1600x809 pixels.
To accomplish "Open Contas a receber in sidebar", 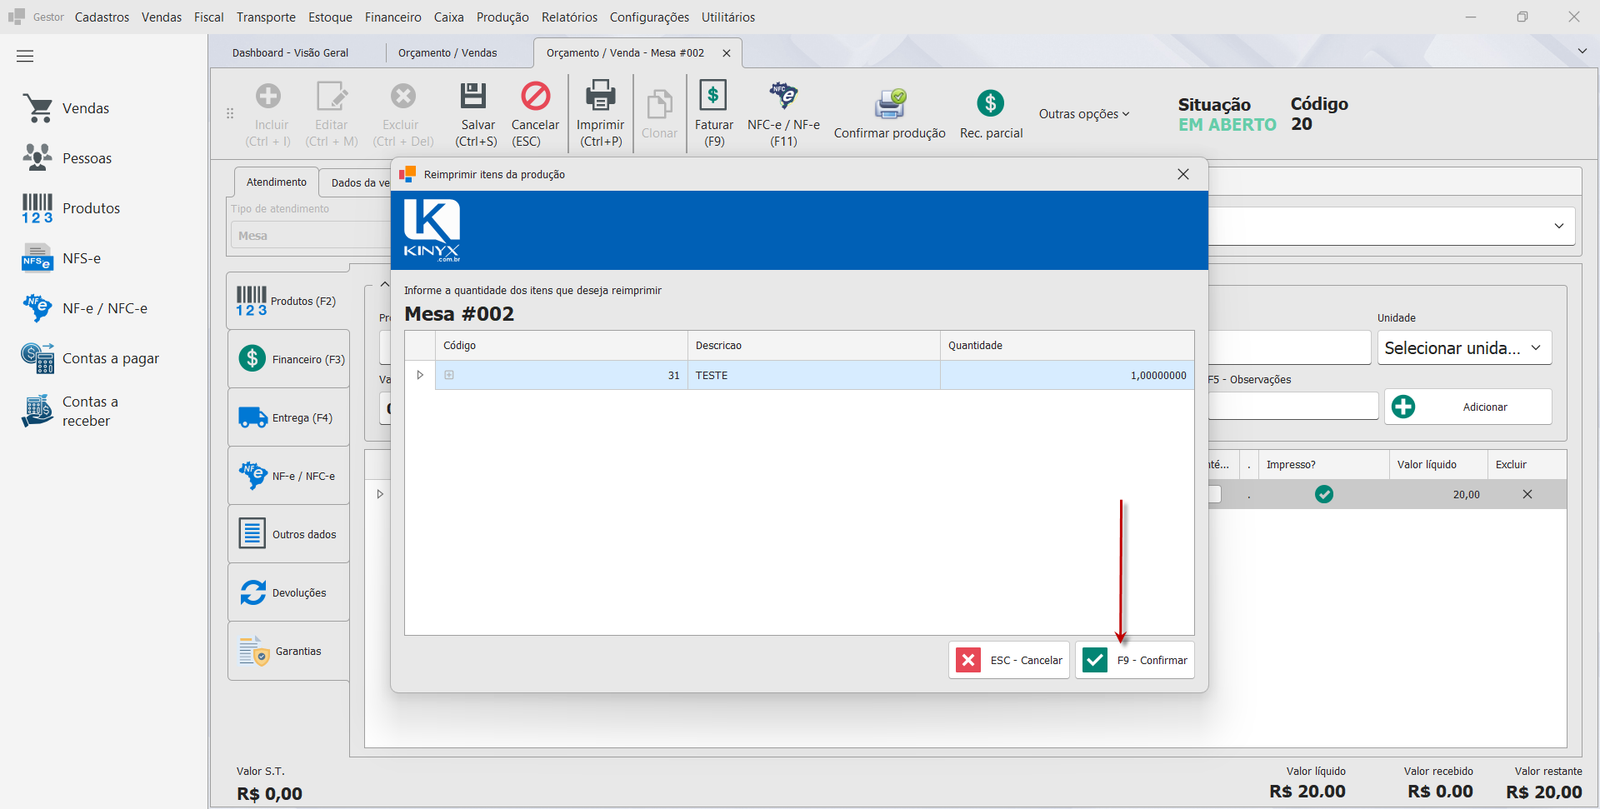I will click(70, 411).
